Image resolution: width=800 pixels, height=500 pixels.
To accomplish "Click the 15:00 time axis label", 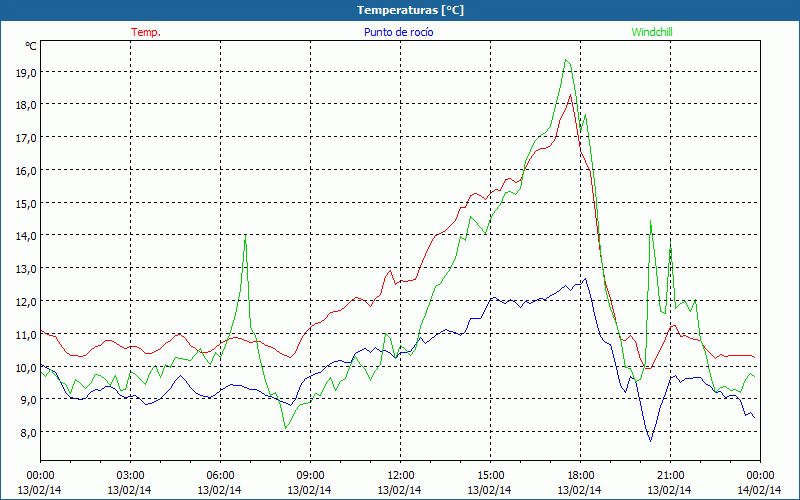I will click(x=490, y=476).
